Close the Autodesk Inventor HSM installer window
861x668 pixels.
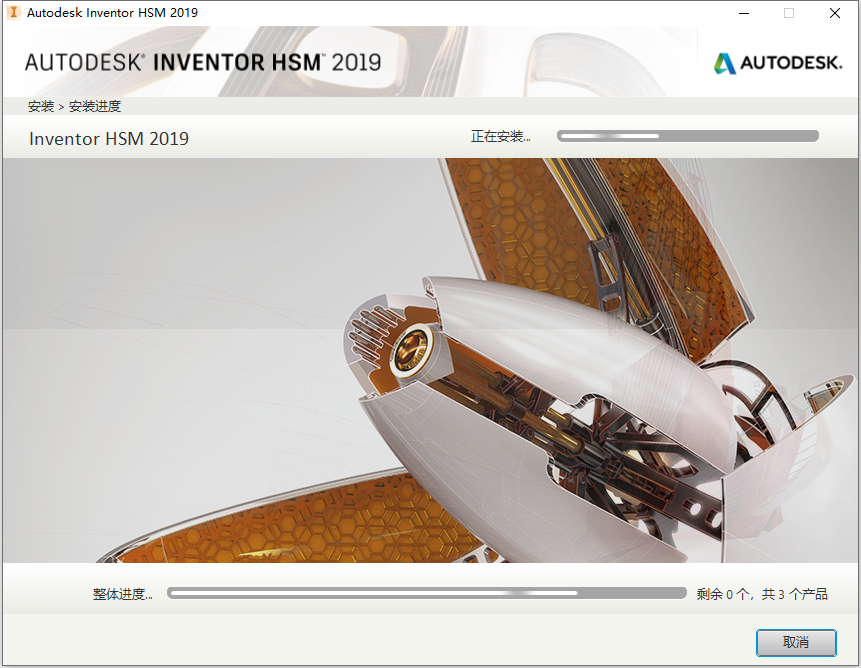[x=835, y=13]
